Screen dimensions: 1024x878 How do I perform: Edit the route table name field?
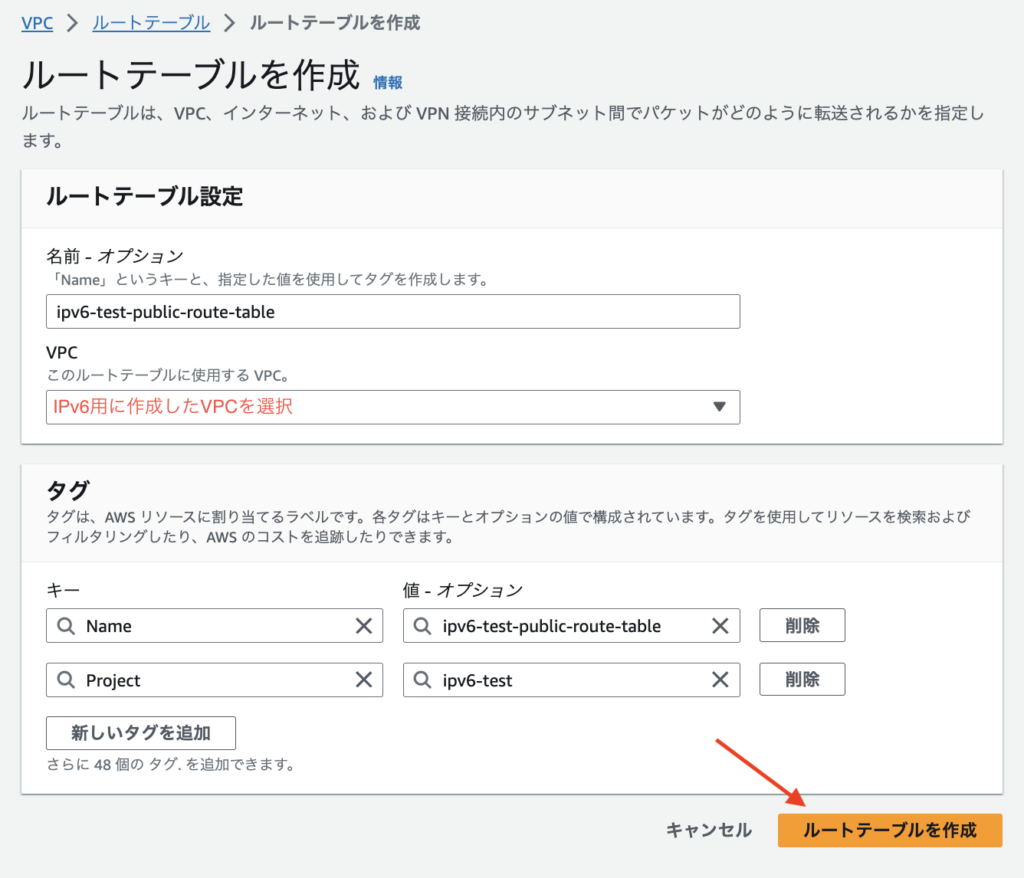click(x=392, y=312)
